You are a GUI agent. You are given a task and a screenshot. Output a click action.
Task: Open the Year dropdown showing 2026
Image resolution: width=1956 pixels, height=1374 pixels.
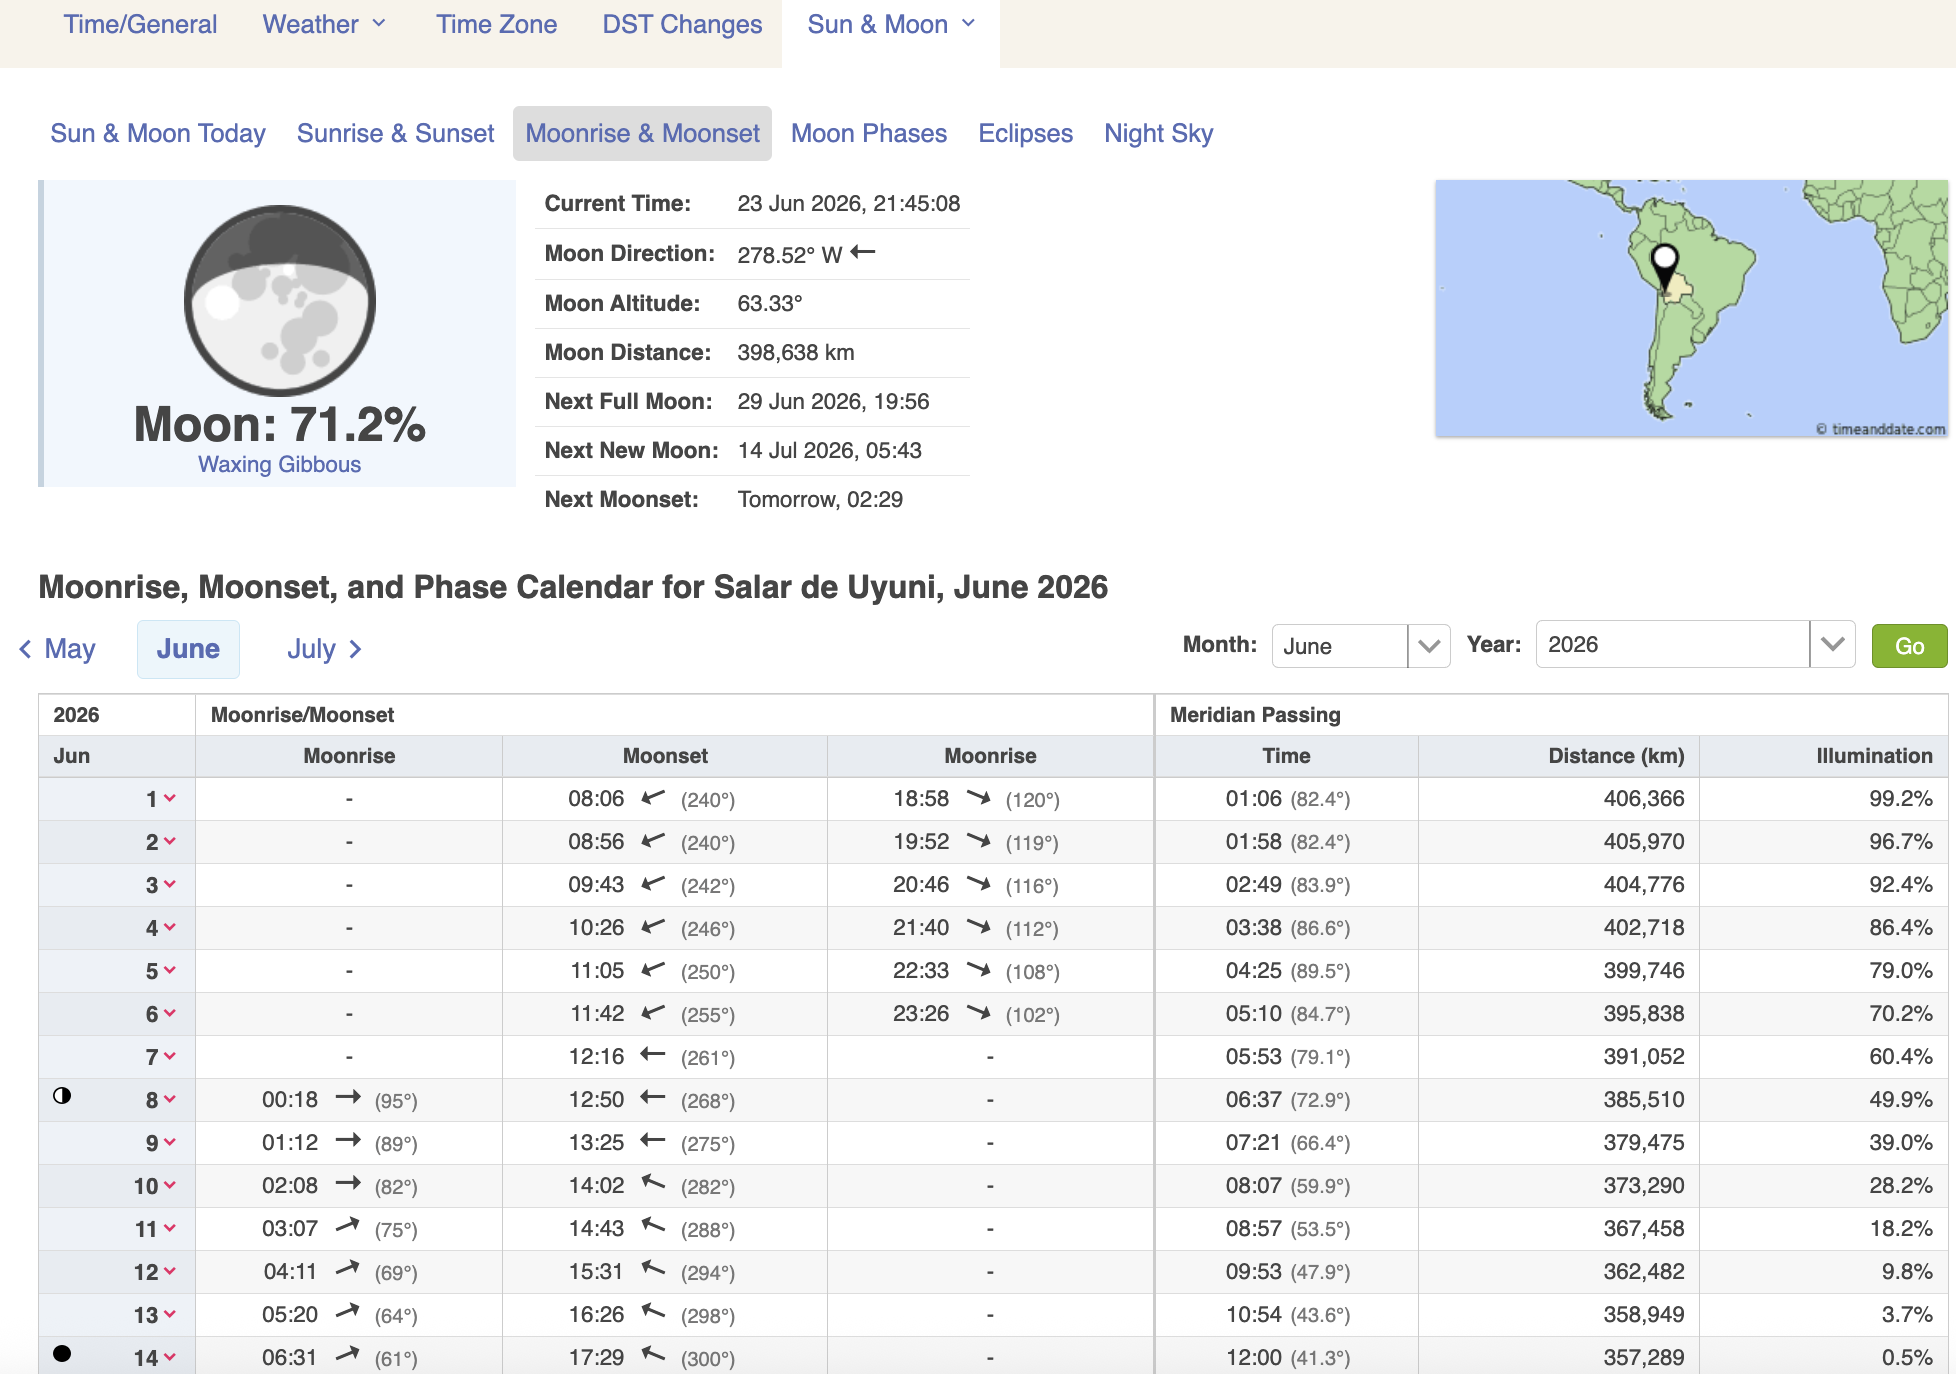point(1695,644)
